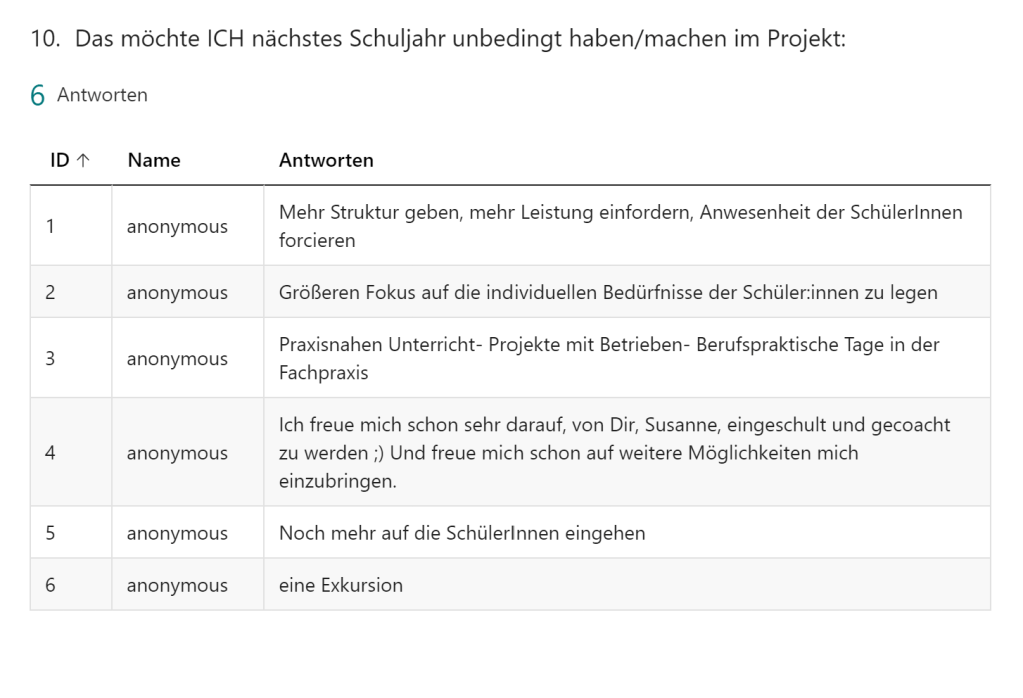
Task: Select the "Mehr Struktur geben" answer
Action: coord(620,226)
